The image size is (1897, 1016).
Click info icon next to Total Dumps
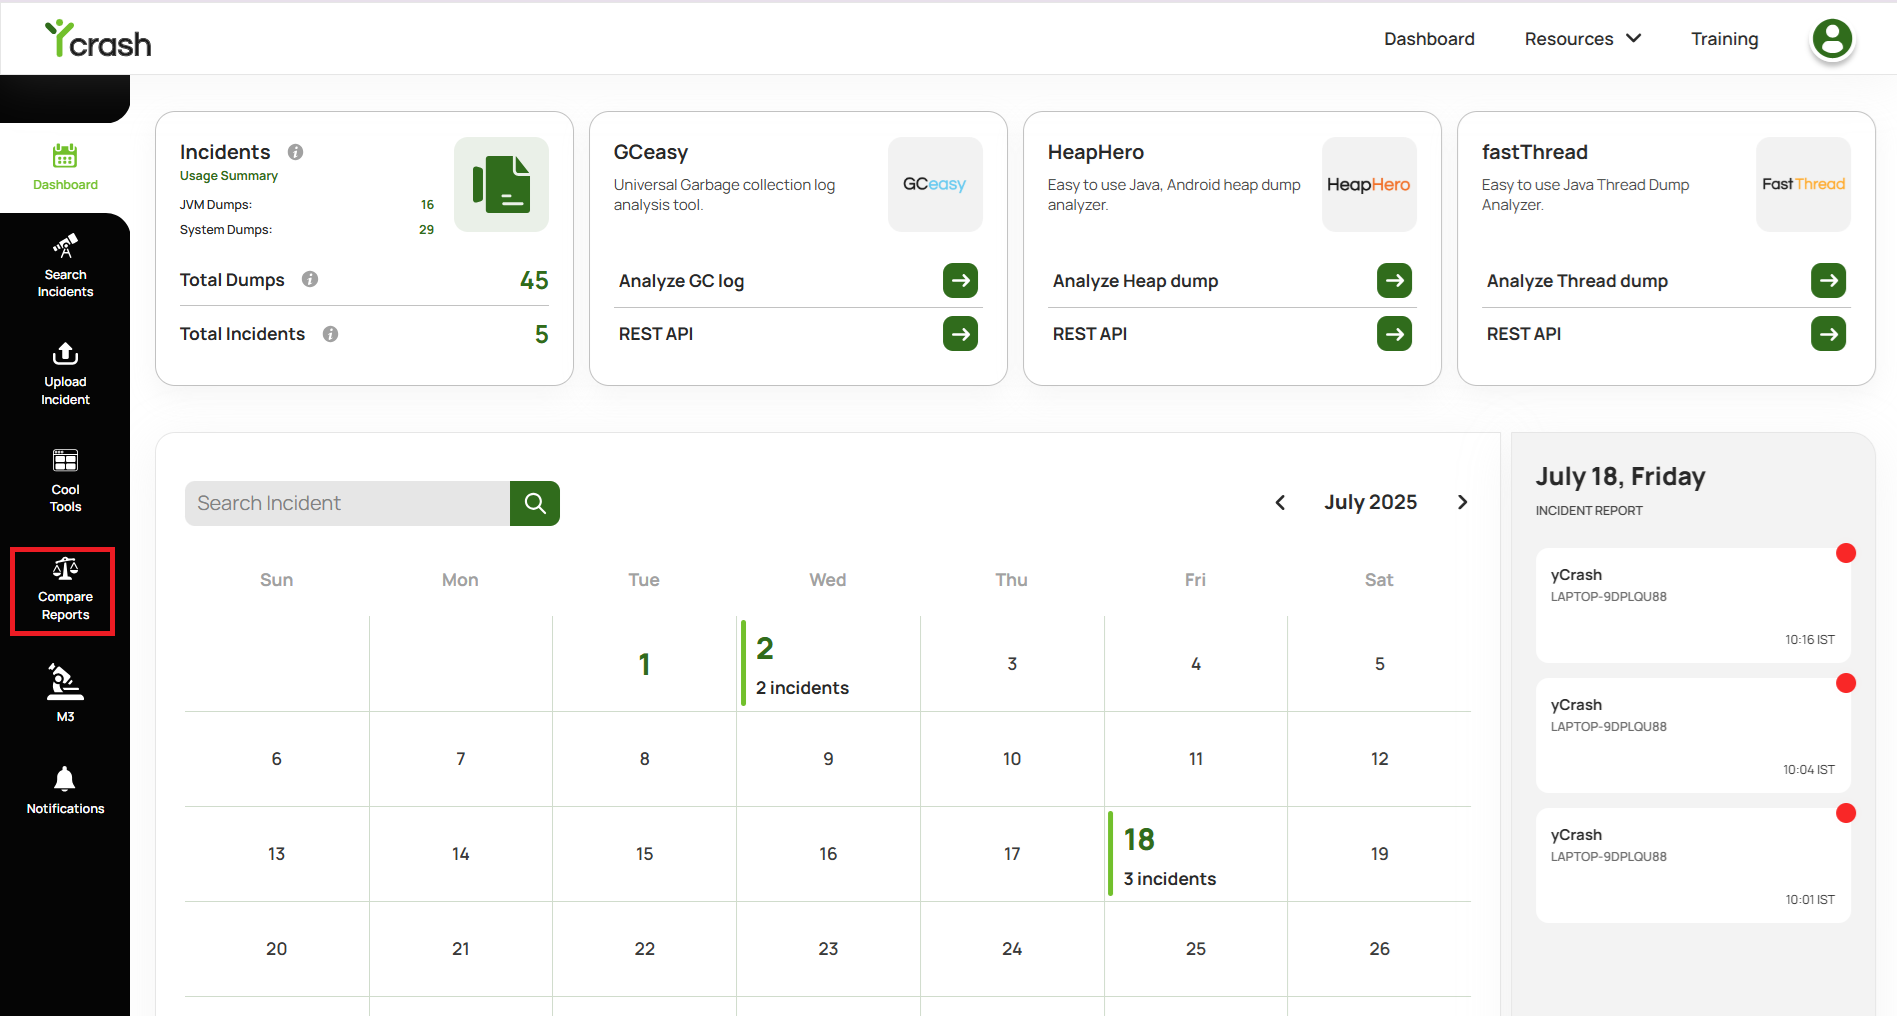tap(310, 280)
